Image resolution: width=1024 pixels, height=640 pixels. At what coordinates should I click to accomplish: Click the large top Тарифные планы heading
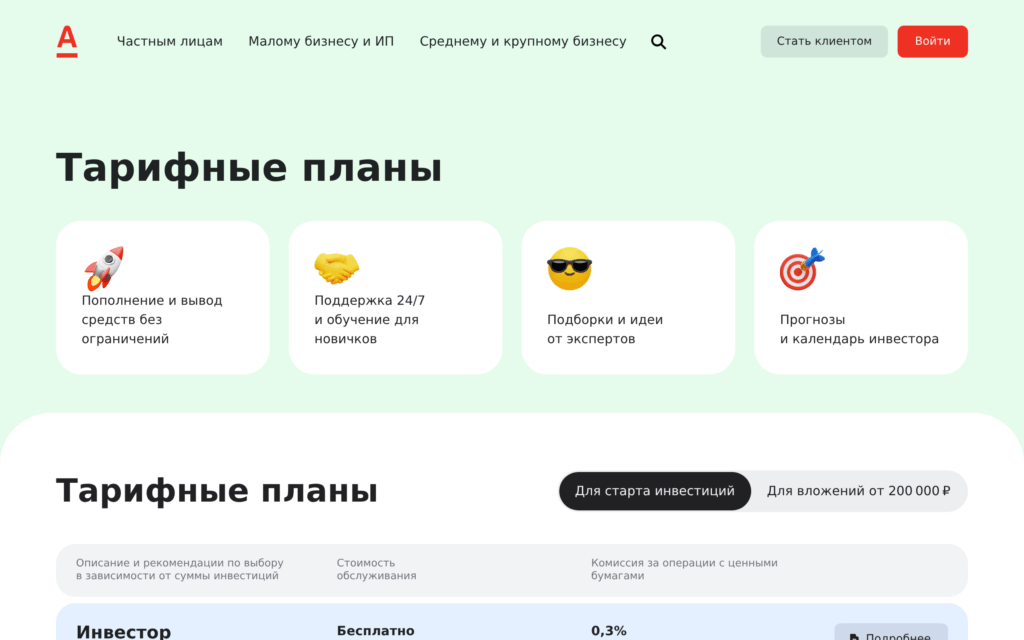(249, 168)
